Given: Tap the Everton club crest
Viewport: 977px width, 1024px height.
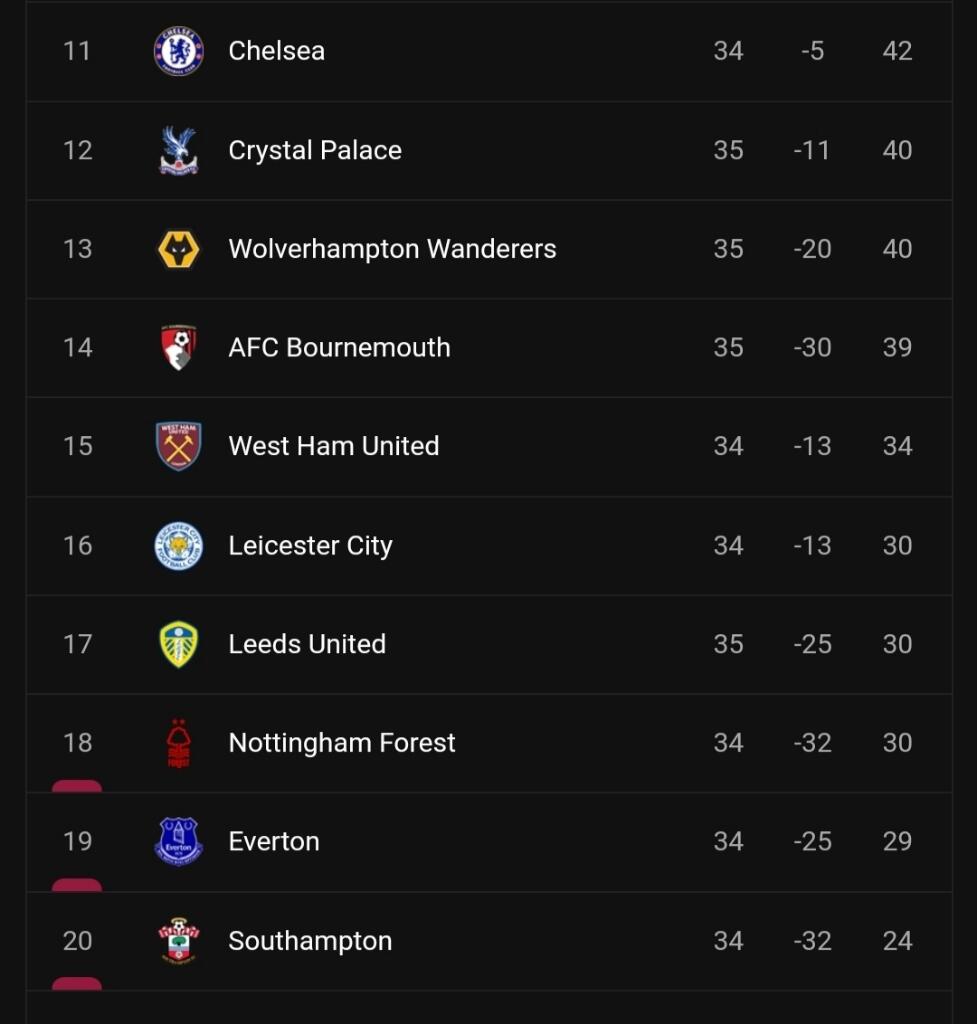Looking at the screenshot, I should (179, 842).
